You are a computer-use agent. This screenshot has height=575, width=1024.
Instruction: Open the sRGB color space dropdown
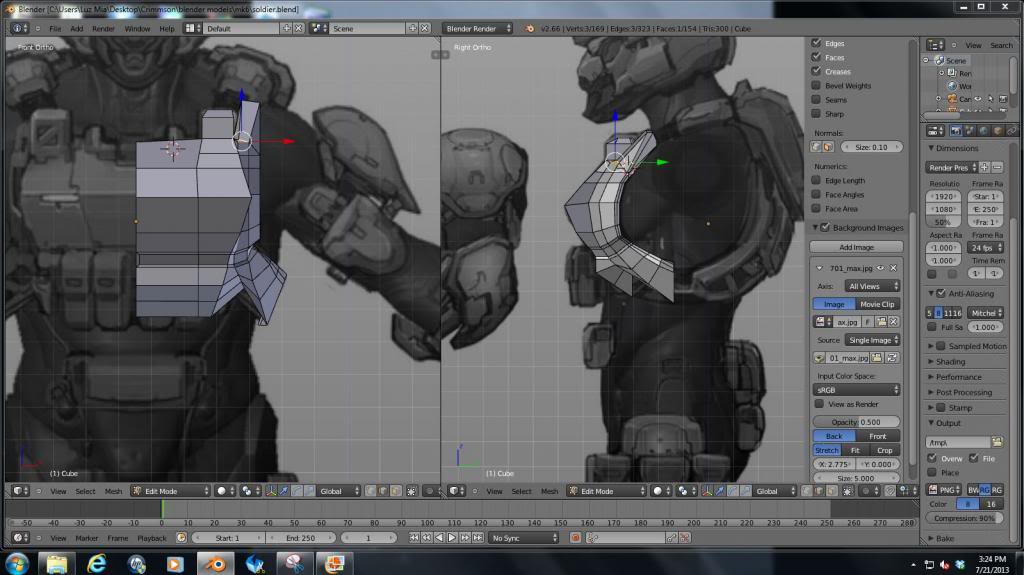[857, 389]
